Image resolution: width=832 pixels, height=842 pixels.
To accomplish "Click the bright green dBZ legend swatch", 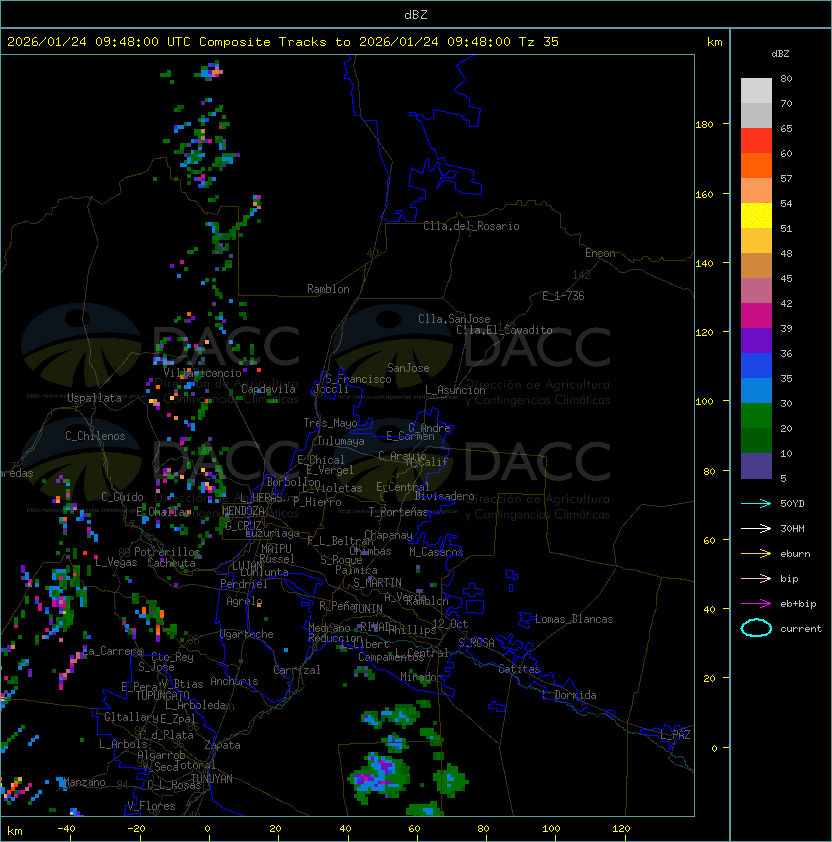I will point(756,416).
